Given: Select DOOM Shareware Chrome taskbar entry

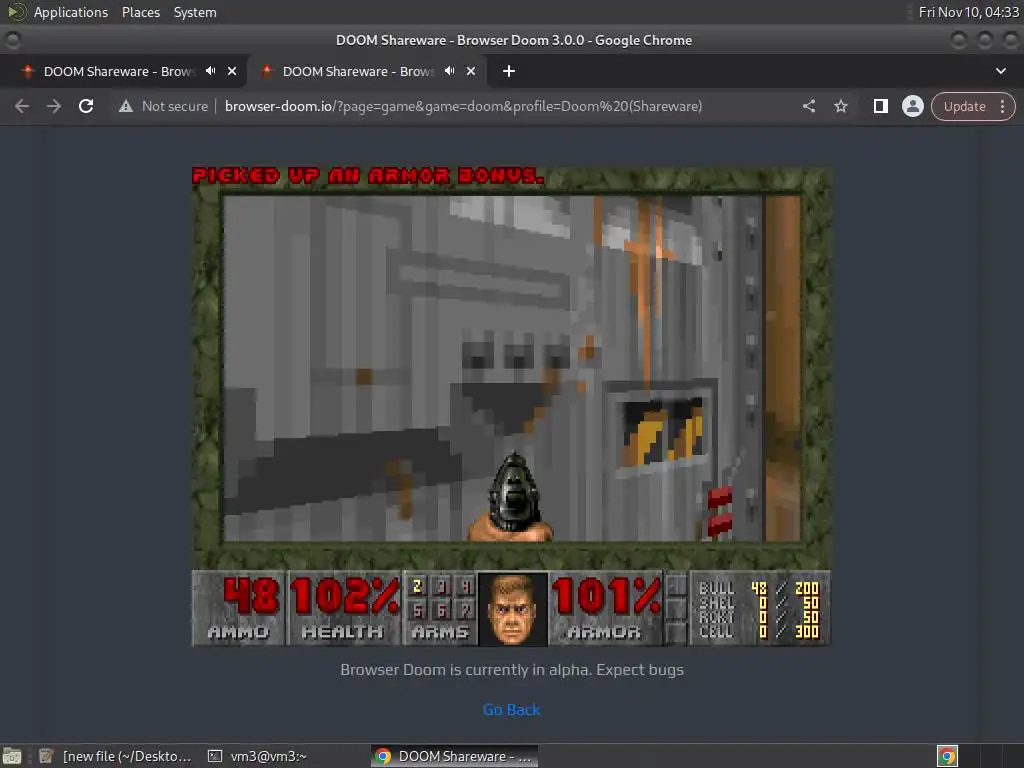Looking at the screenshot, I should [455, 756].
